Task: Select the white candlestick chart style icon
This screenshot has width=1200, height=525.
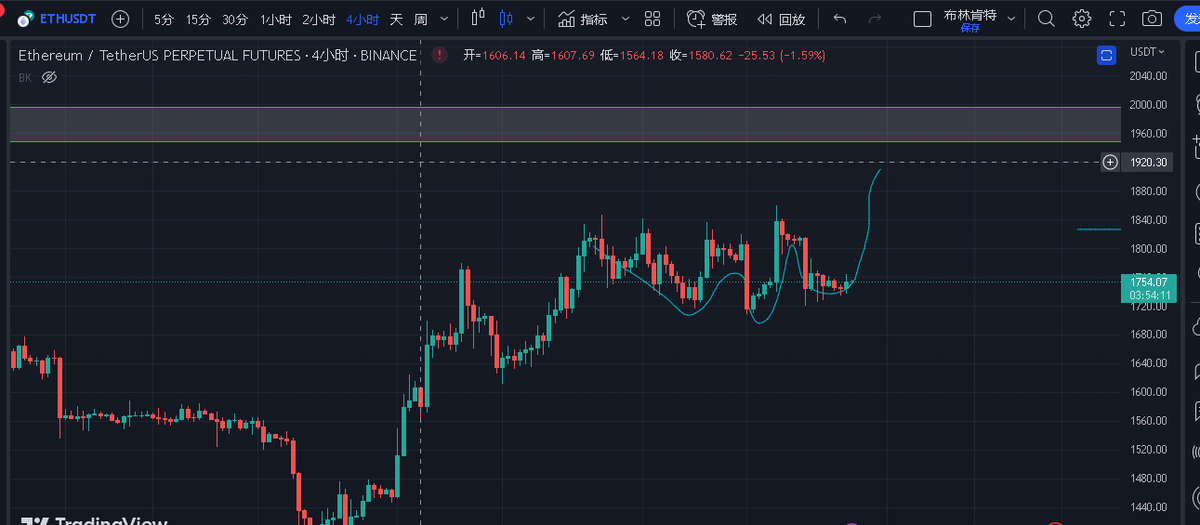Action: [479, 18]
